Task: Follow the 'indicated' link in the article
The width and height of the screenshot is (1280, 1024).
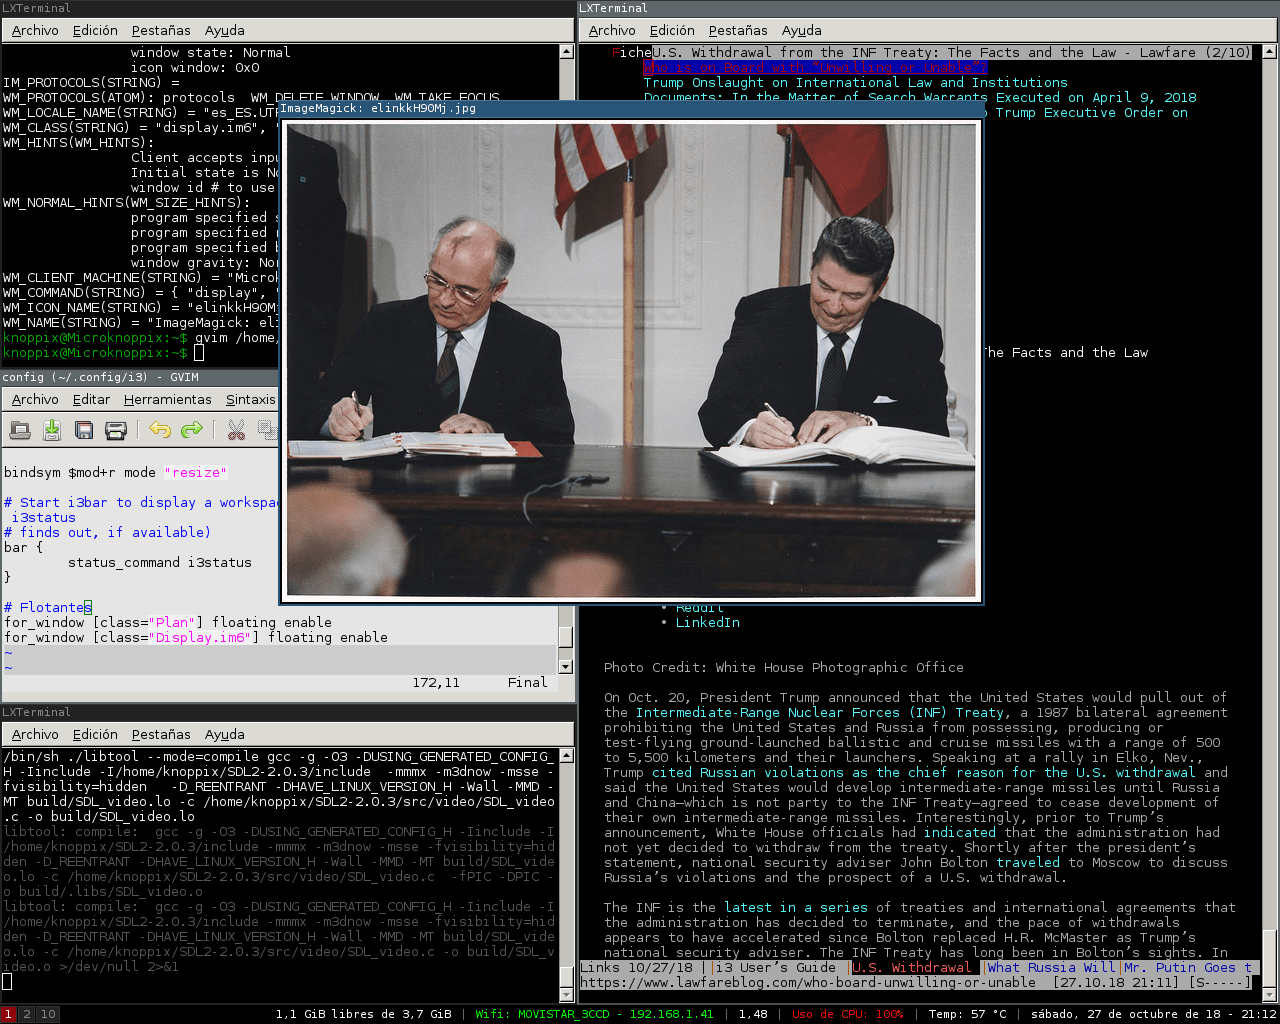Action: (960, 833)
